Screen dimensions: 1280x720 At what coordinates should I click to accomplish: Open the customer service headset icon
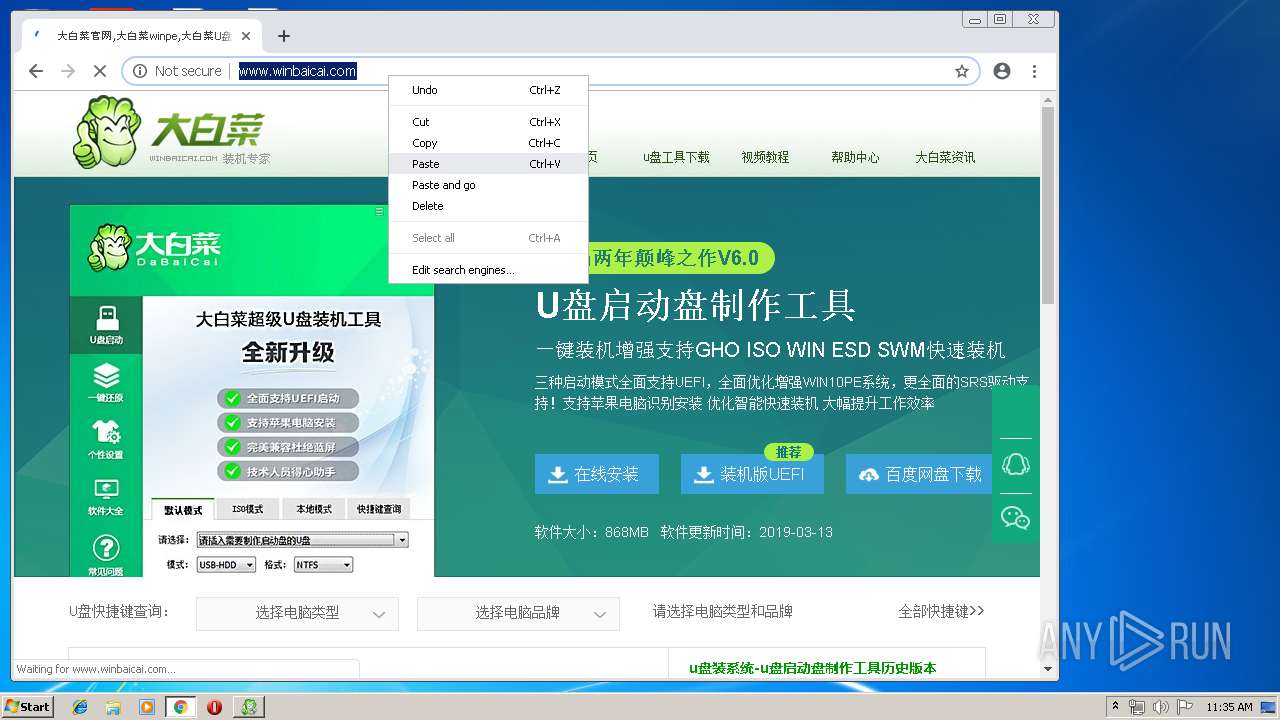[1016, 465]
